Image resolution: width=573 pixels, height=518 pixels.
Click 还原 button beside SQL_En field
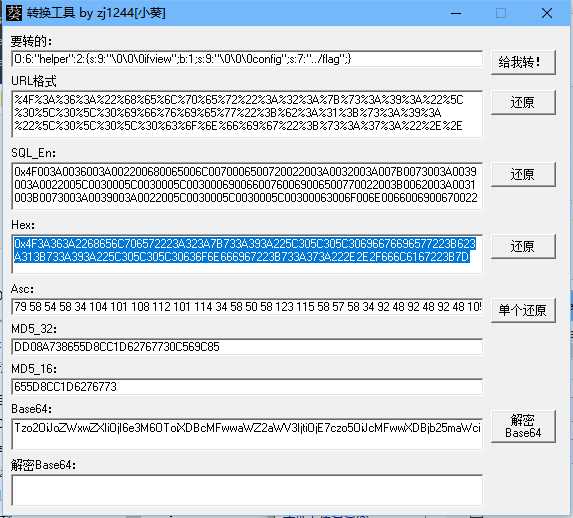[x=523, y=174]
